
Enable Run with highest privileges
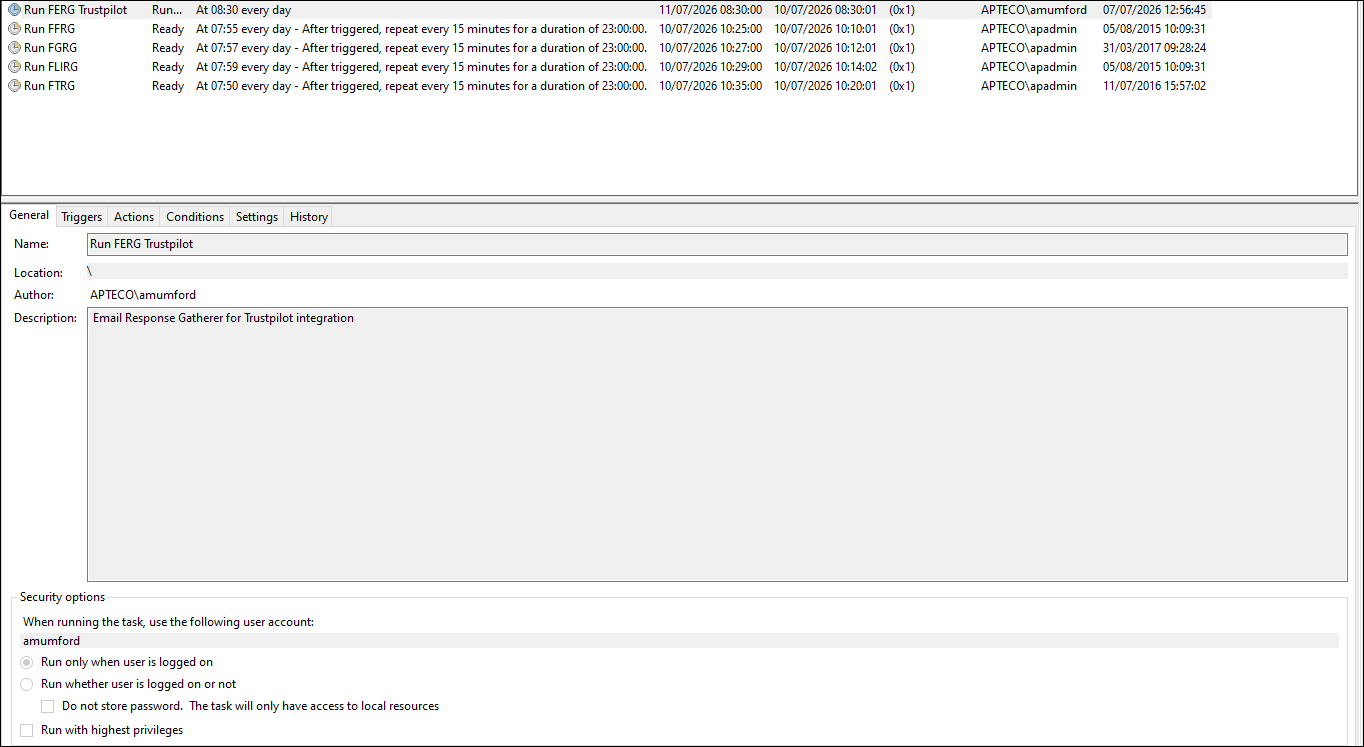[27, 730]
